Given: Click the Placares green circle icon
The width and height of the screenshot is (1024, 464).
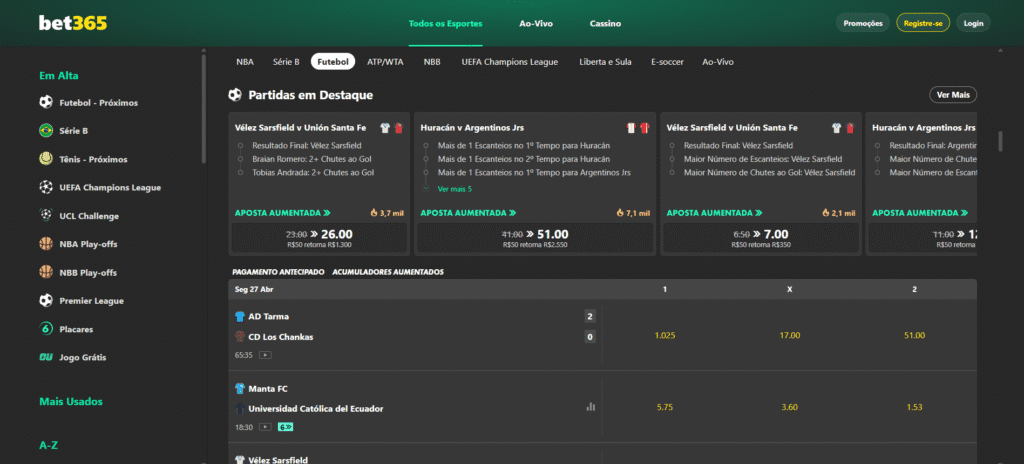Looking at the screenshot, I should pyautogui.click(x=46, y=329).
